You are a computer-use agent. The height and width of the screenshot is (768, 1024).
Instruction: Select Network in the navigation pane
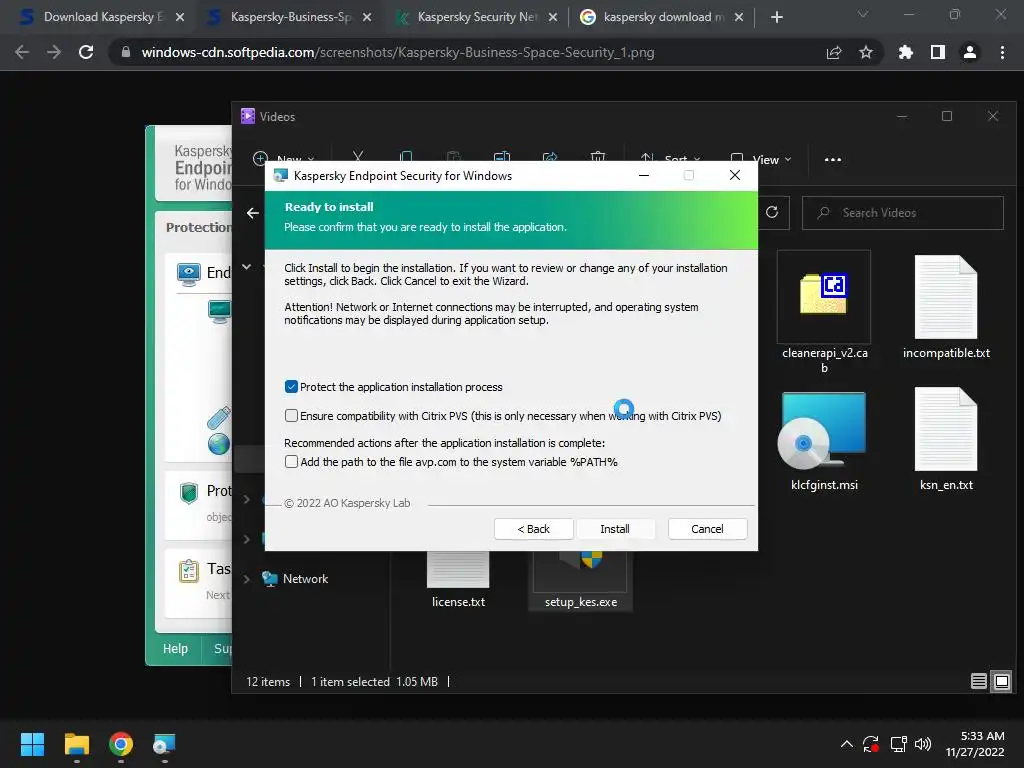(x=305, y=579)
